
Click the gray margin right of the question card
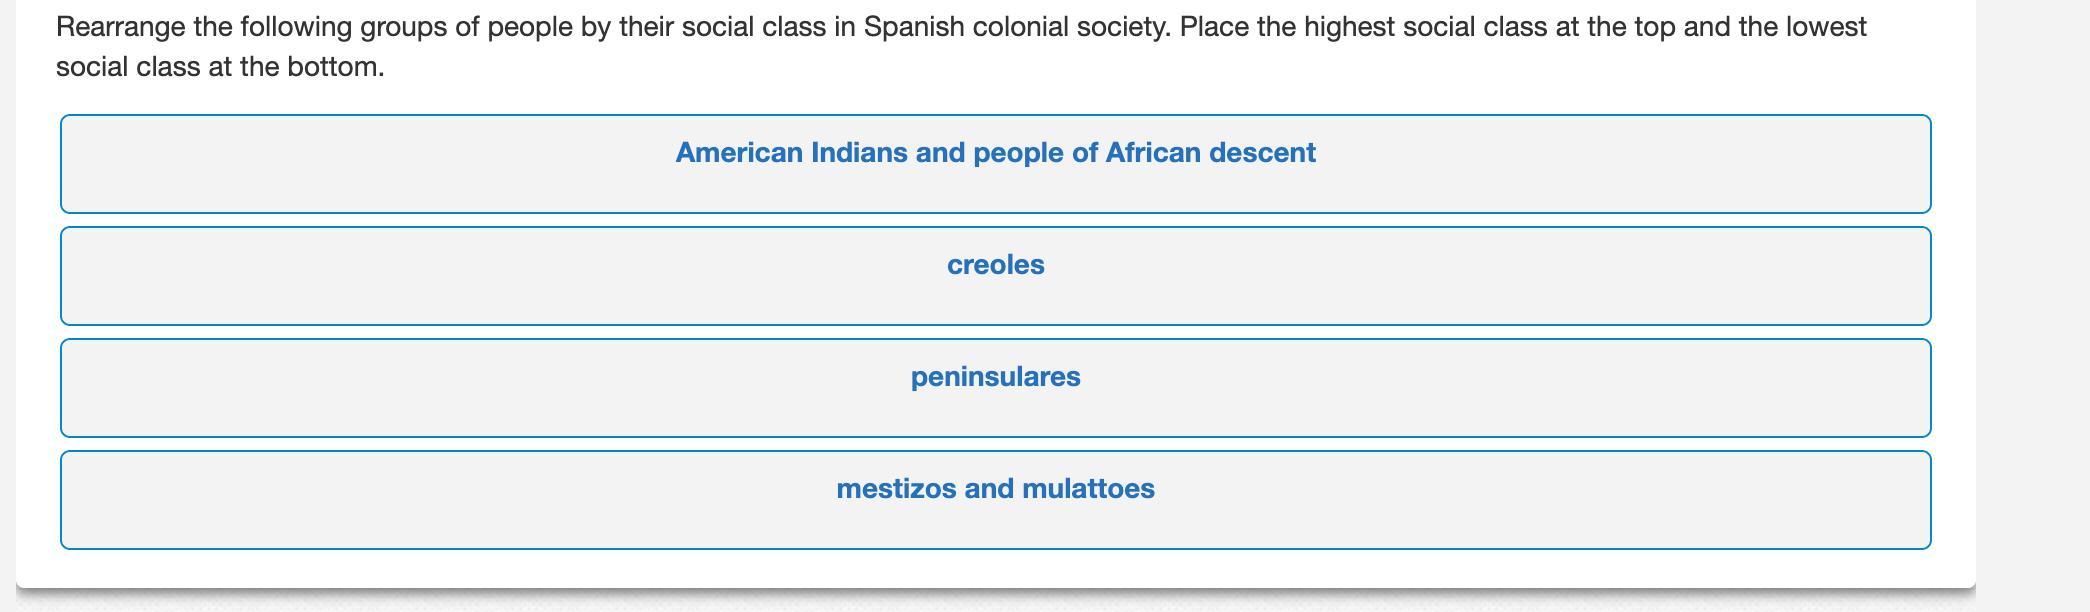[x=2033, y=300]
